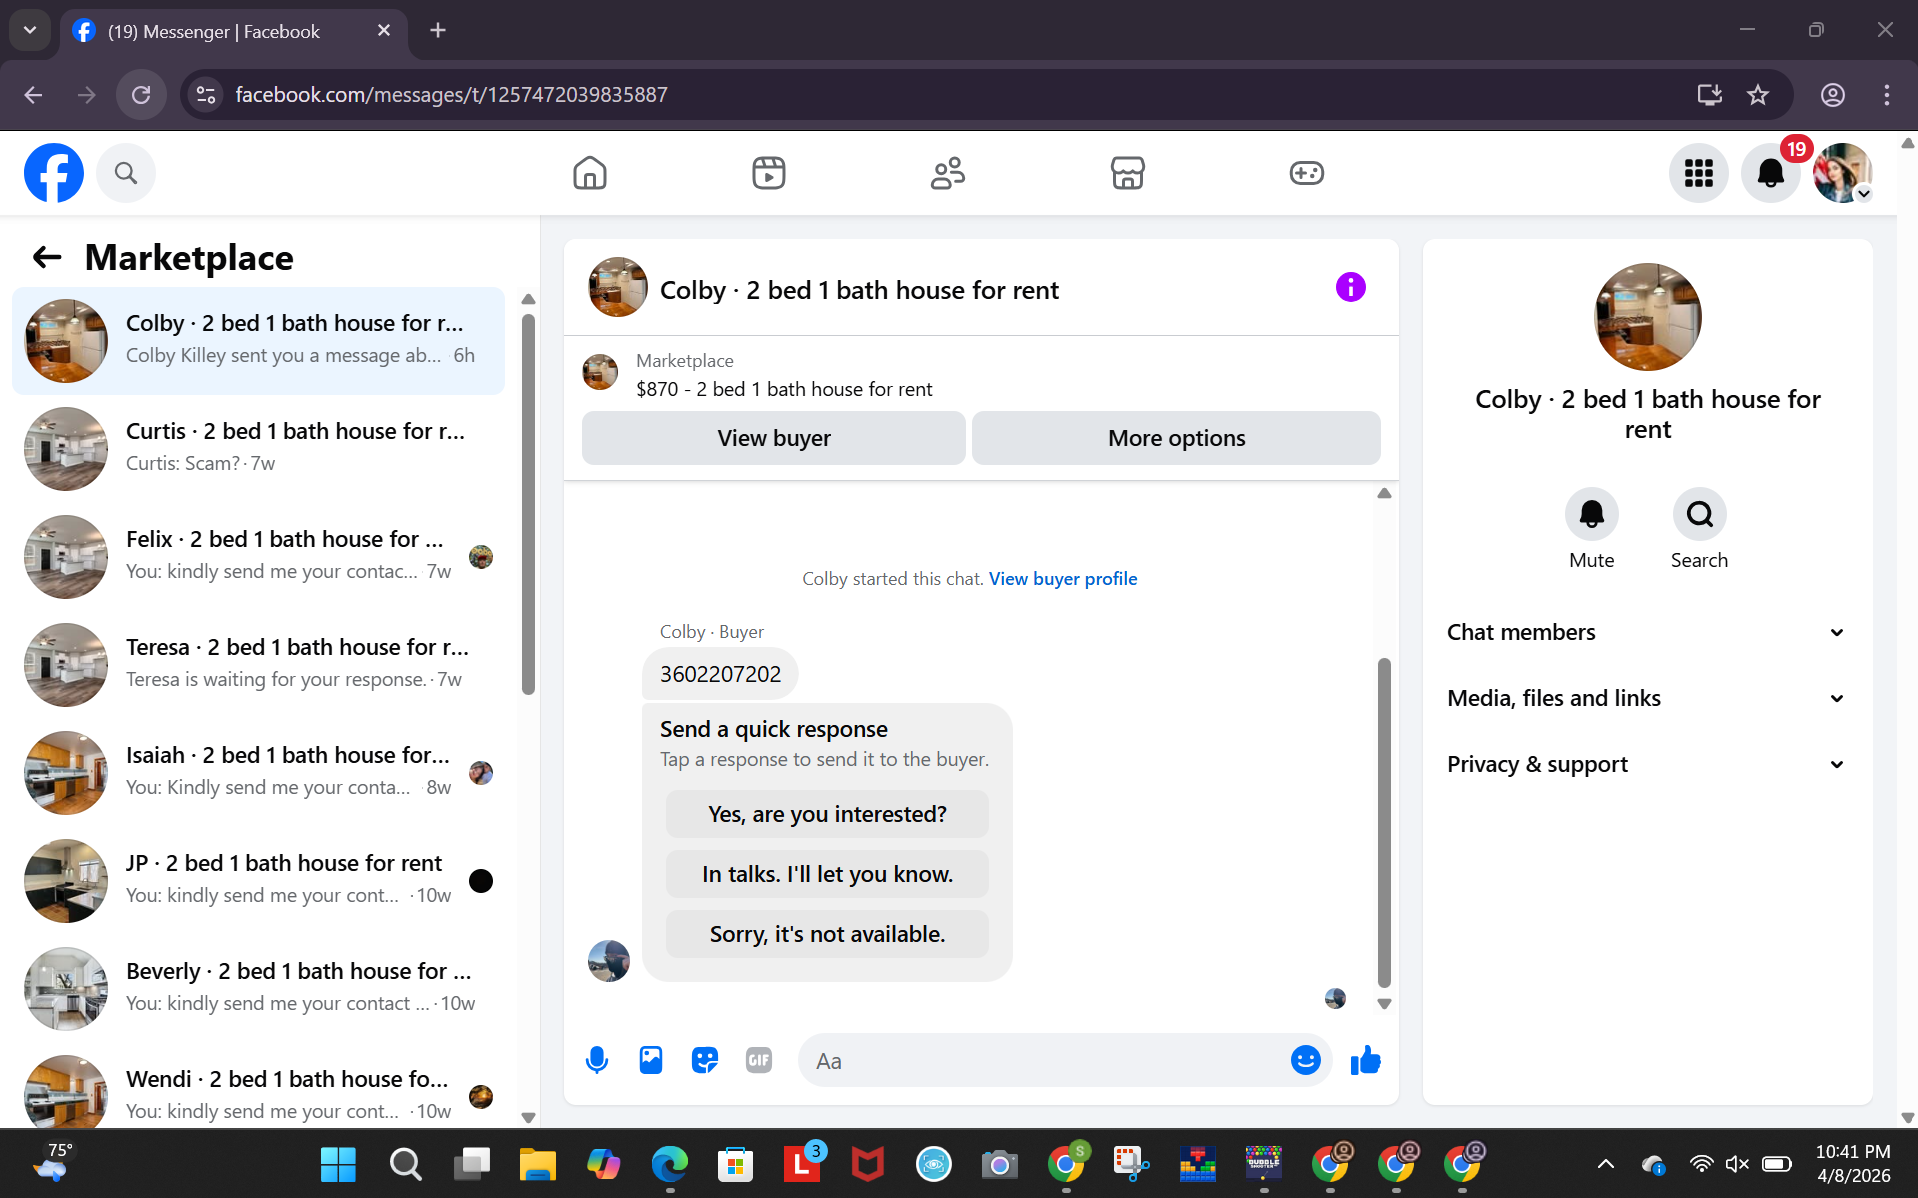Select the Messenger | Facebook tab
The width and height of the screenshot is (1918, 1198).
tap(233, 31)
